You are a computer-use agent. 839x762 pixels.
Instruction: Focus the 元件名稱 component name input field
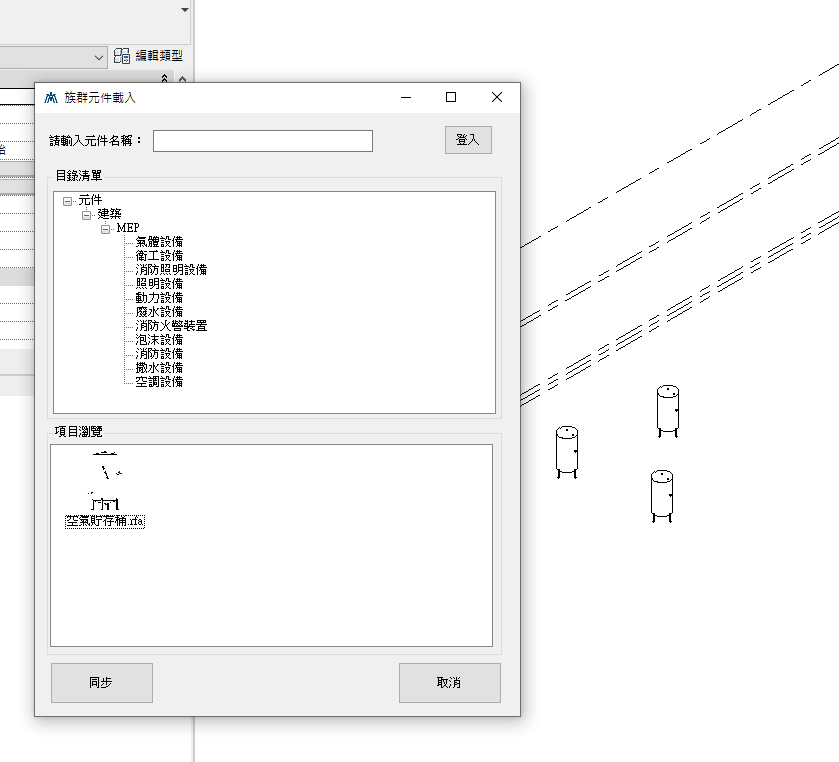click(262, 141)
